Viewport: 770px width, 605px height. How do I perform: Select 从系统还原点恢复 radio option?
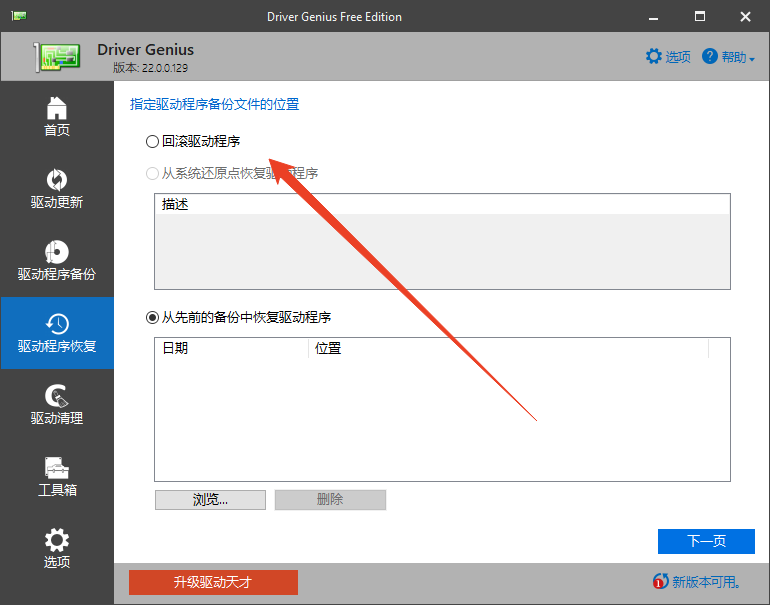click(x=153, y=173)
